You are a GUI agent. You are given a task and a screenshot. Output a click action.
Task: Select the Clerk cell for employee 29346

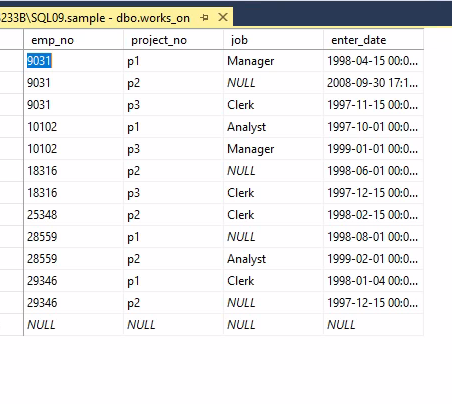pyautogui.click(x=273, y=281)
